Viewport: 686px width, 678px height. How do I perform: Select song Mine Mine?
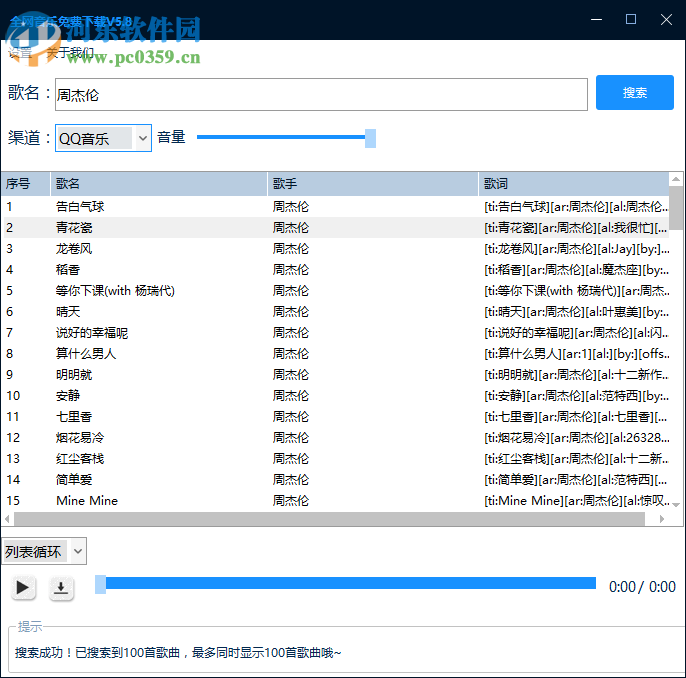tap(87, 500)
